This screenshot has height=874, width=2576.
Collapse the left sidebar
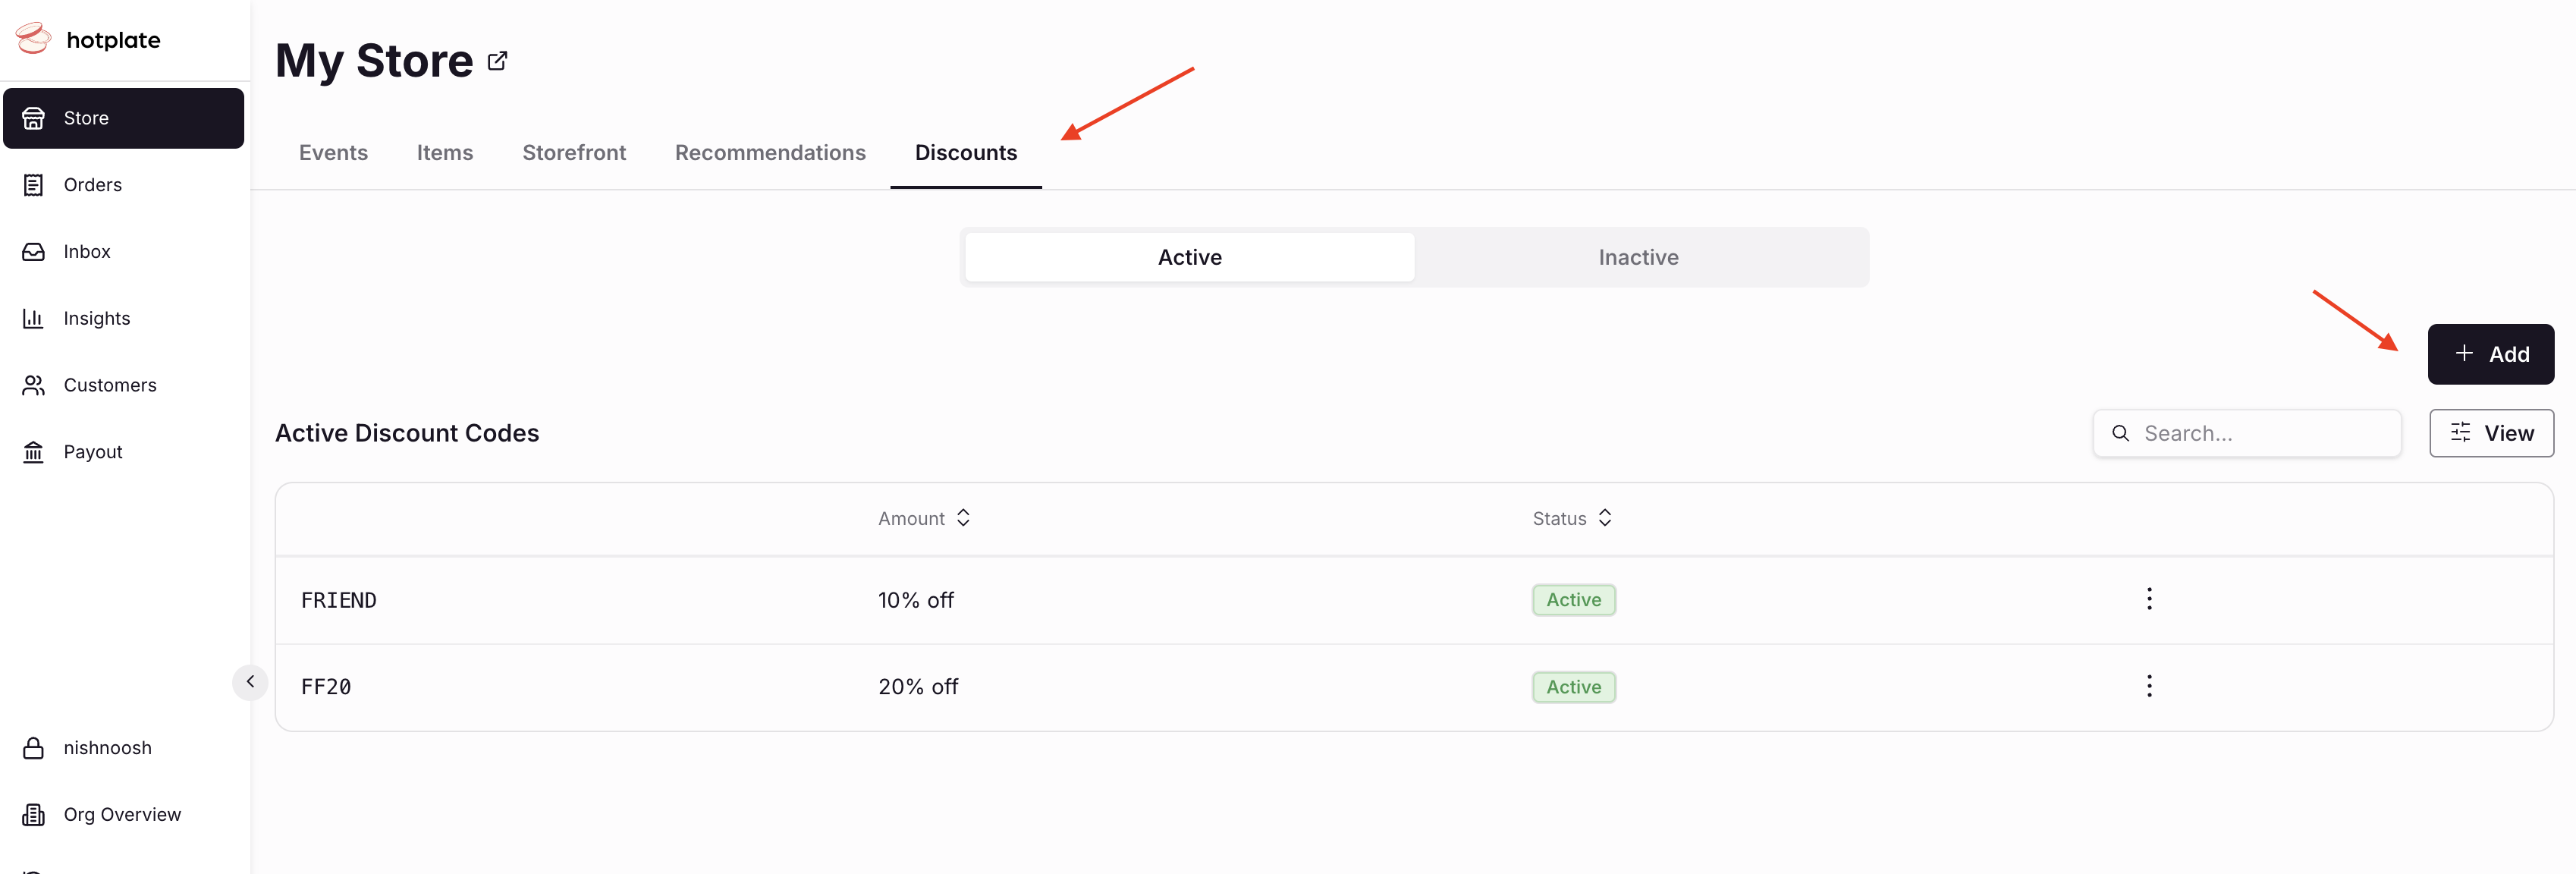coord(250,681)
